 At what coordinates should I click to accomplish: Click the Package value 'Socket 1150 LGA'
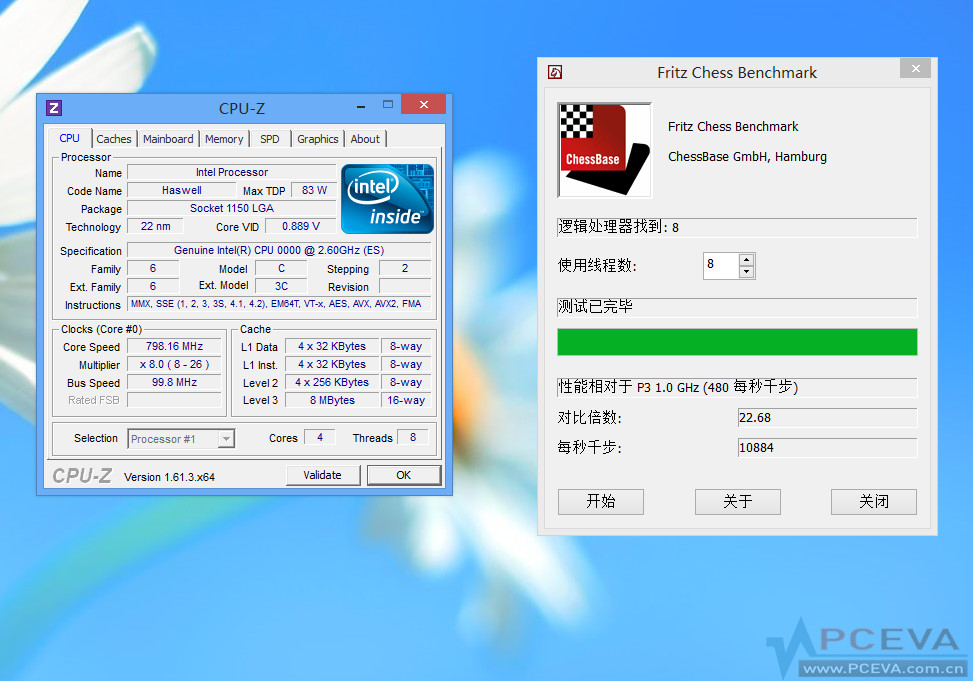(231, 209)
